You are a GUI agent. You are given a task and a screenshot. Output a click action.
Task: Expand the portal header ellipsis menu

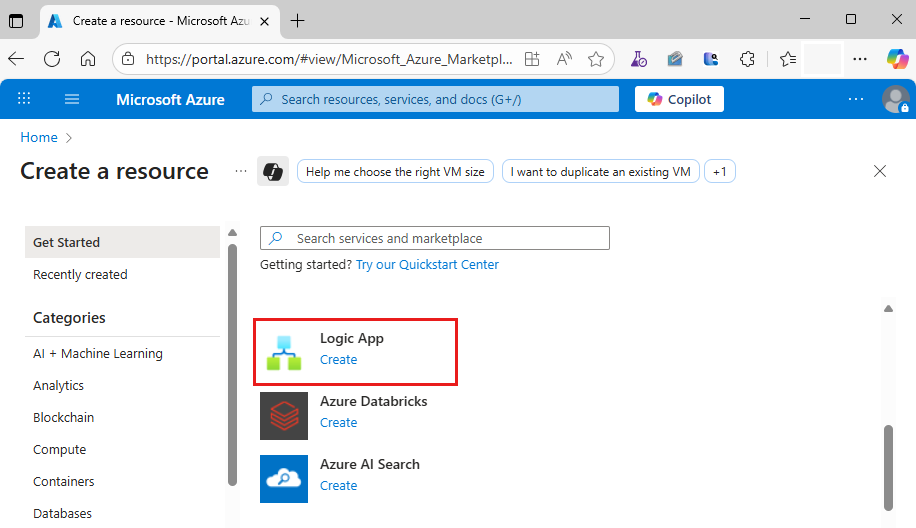click(856, 99)
